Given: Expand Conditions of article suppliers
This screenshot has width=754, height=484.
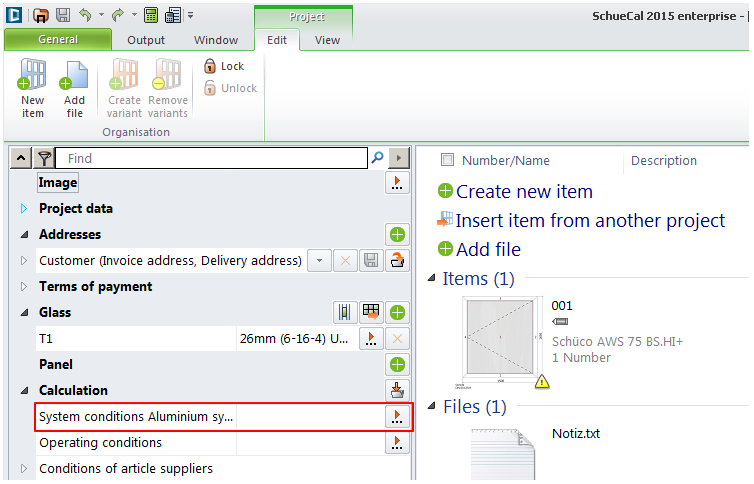Looking at the screenshot, I should tap(25, 469).
